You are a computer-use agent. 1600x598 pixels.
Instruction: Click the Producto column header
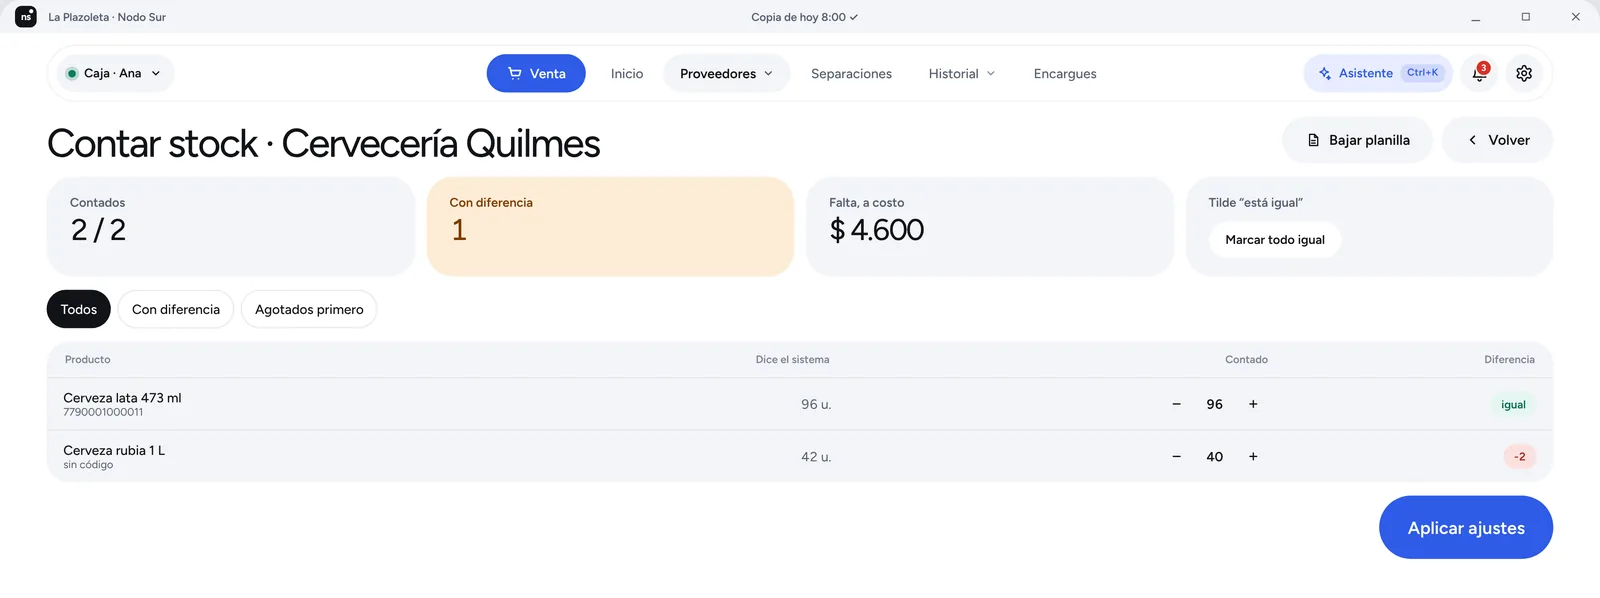(88, 359)
